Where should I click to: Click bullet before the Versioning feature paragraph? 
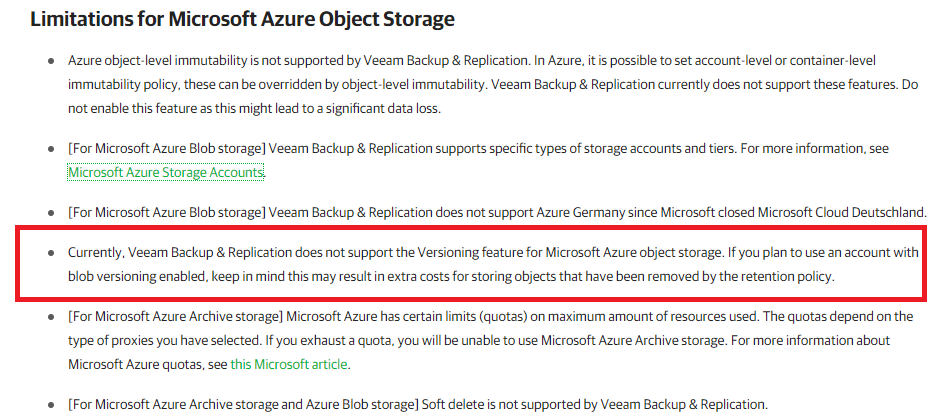51,253
